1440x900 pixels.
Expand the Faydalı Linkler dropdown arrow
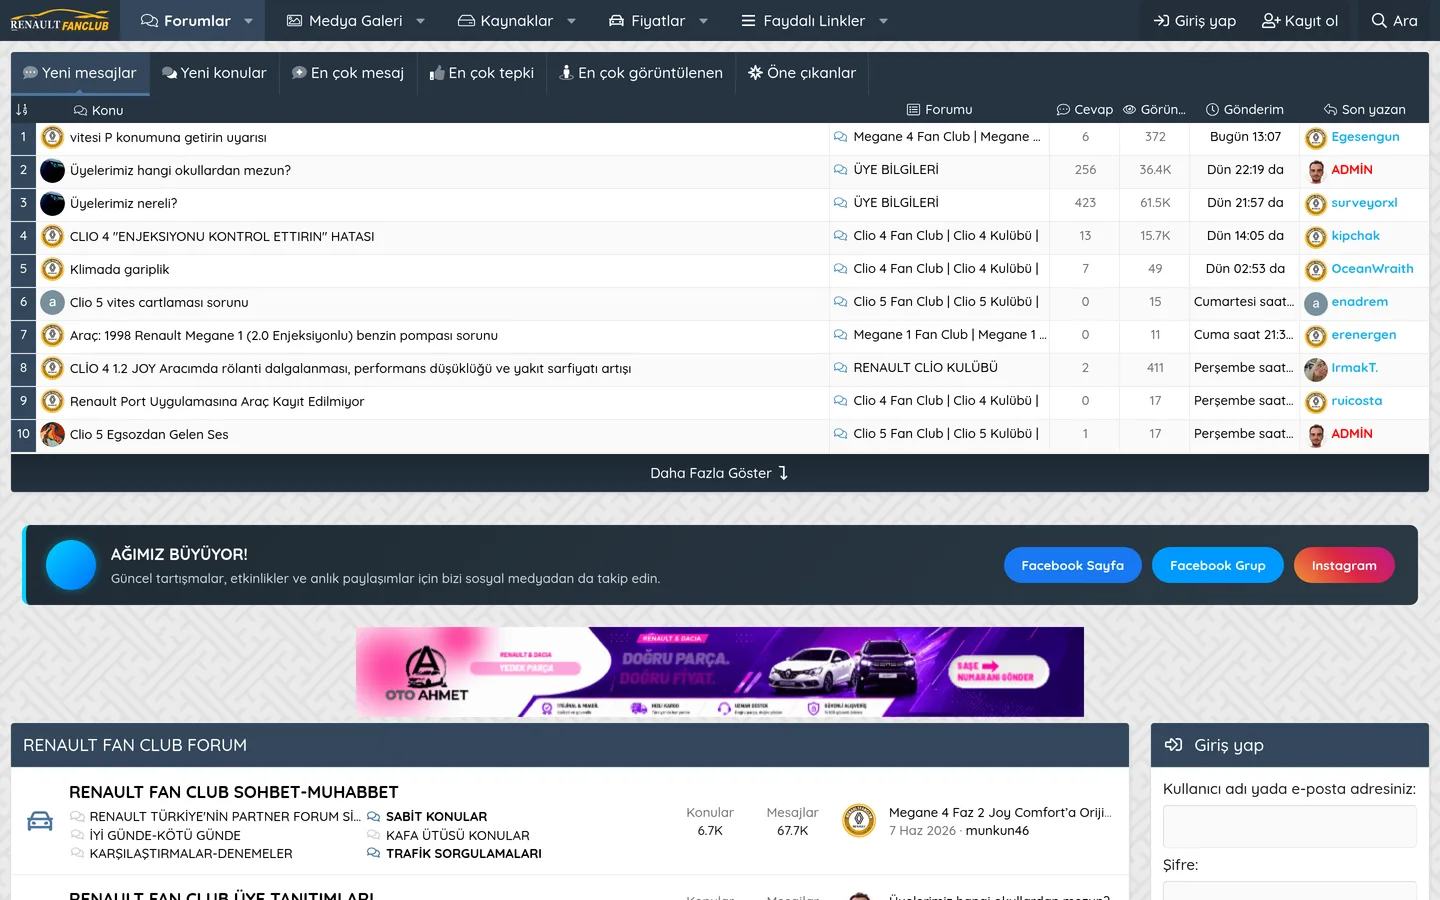884,21
